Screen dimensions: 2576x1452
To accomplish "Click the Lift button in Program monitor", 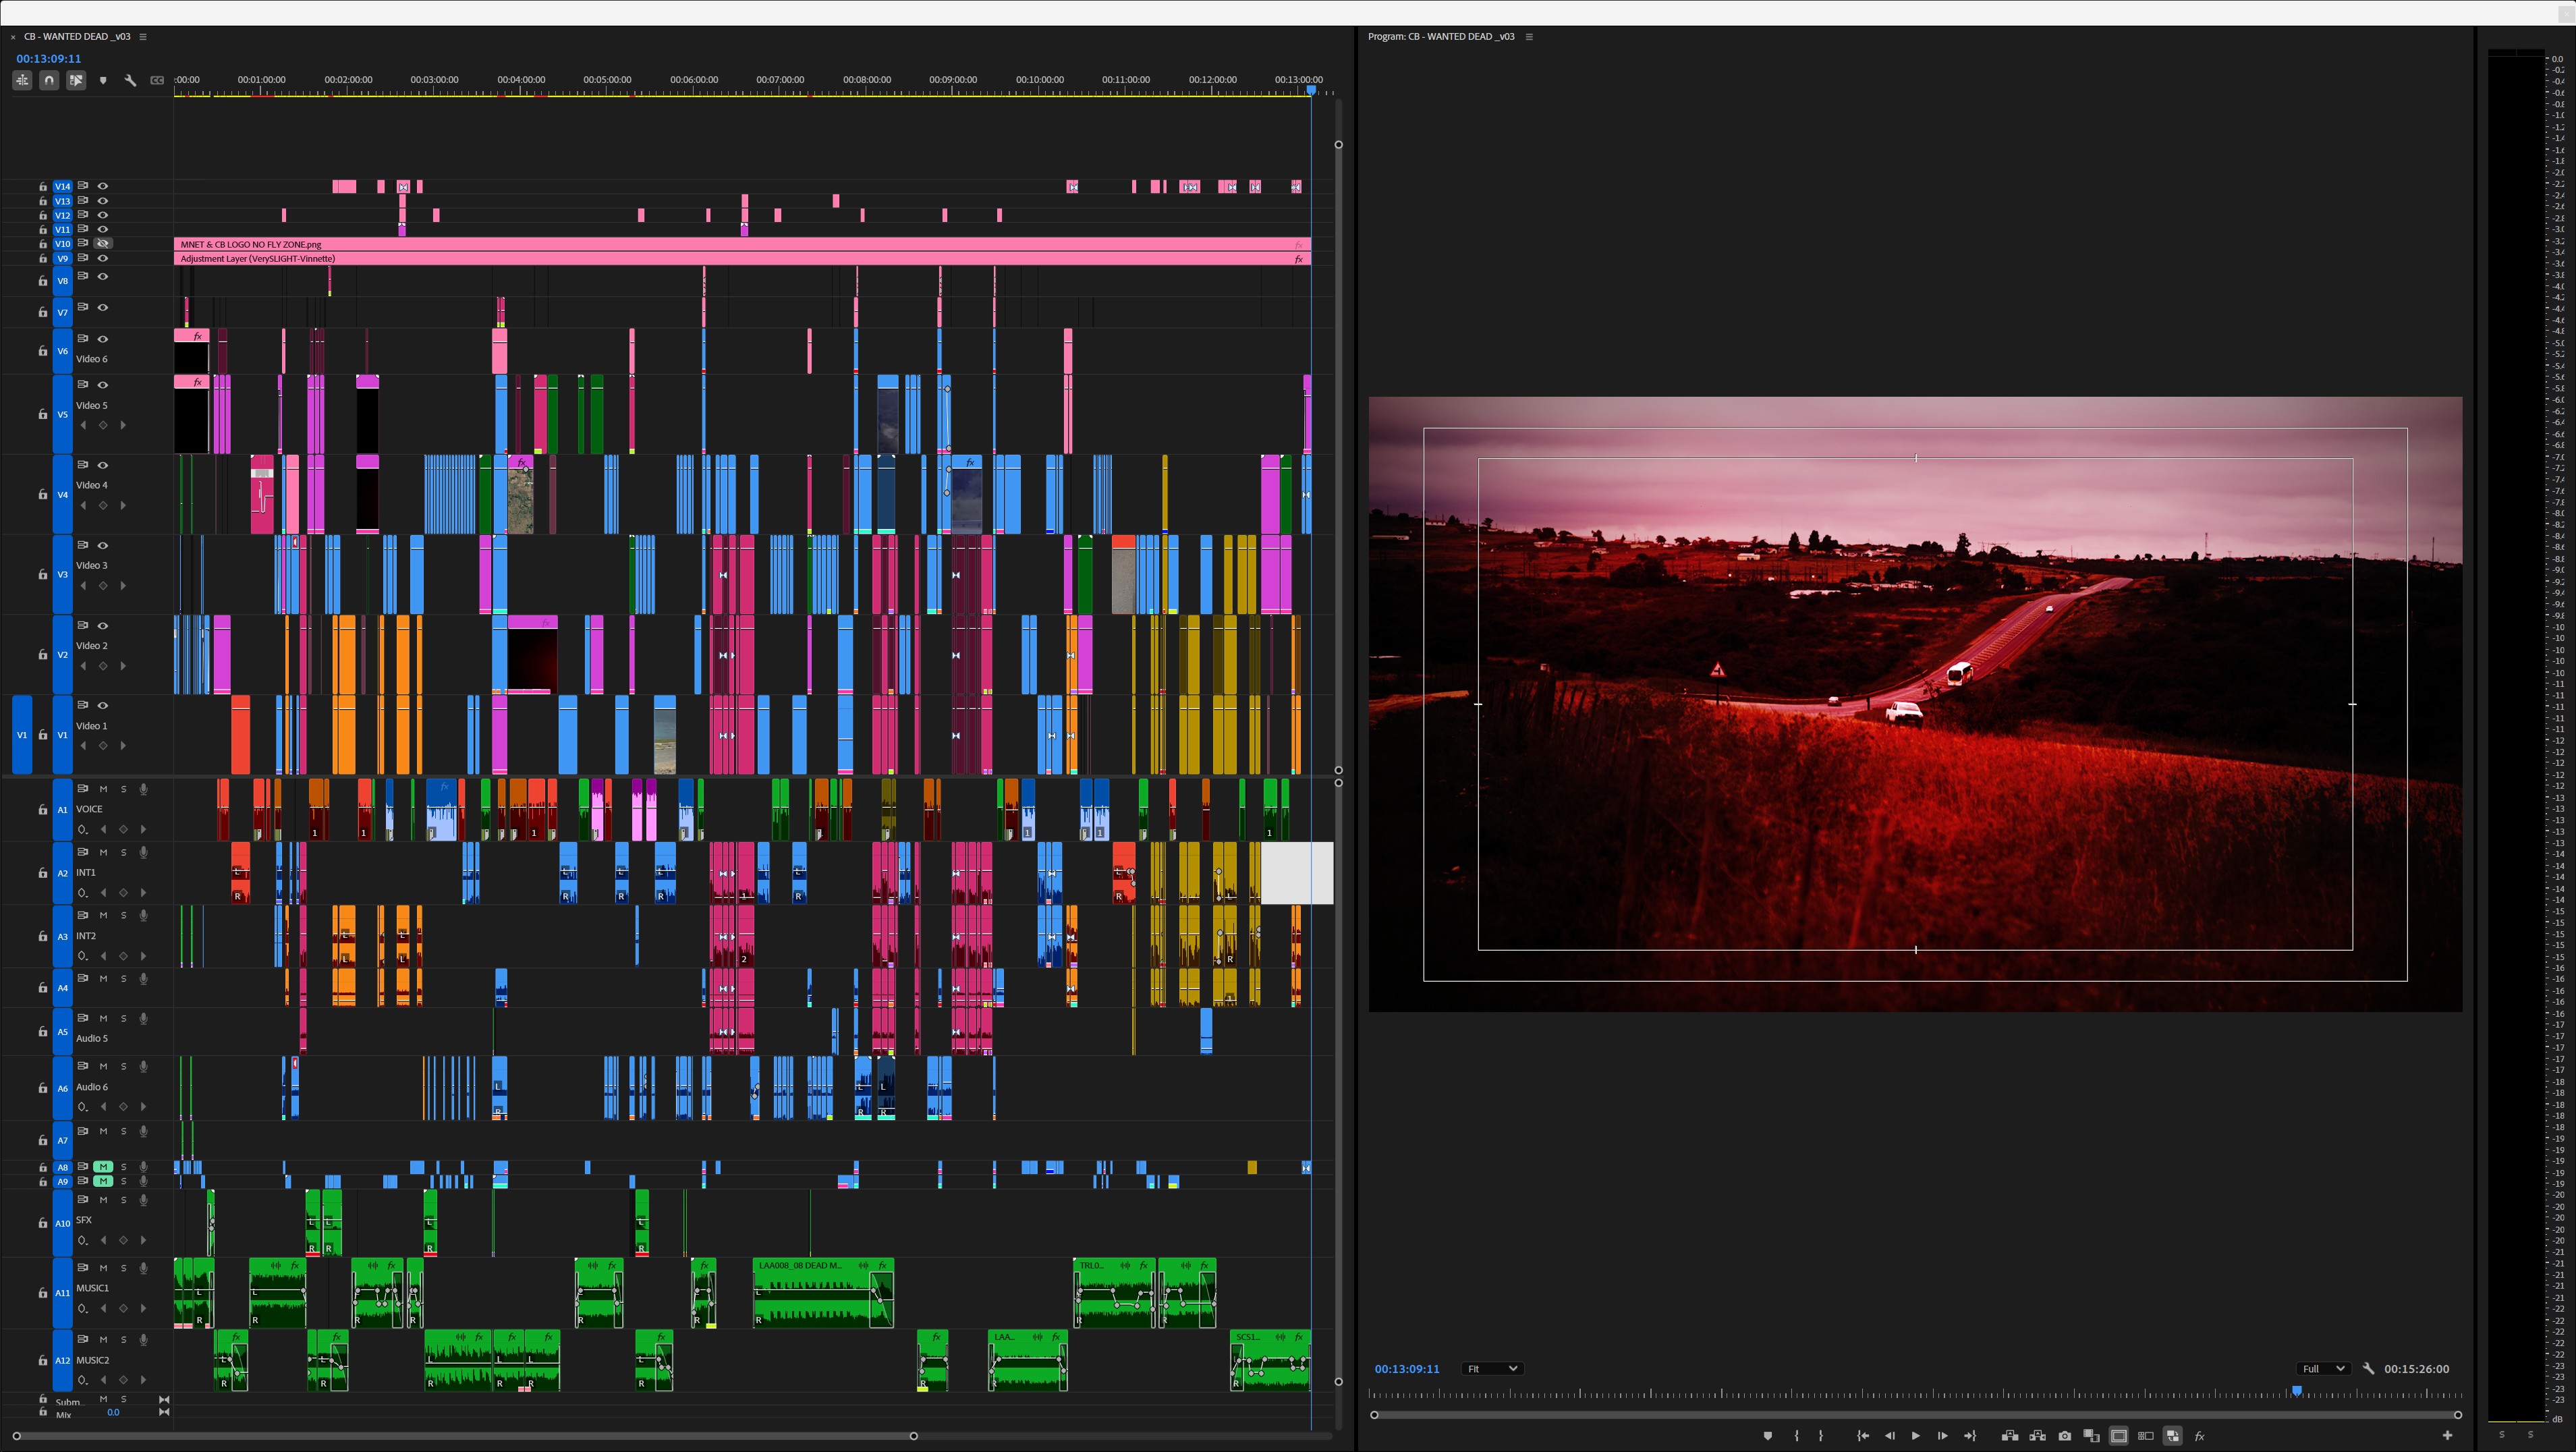I will tap(2010, 1436).
